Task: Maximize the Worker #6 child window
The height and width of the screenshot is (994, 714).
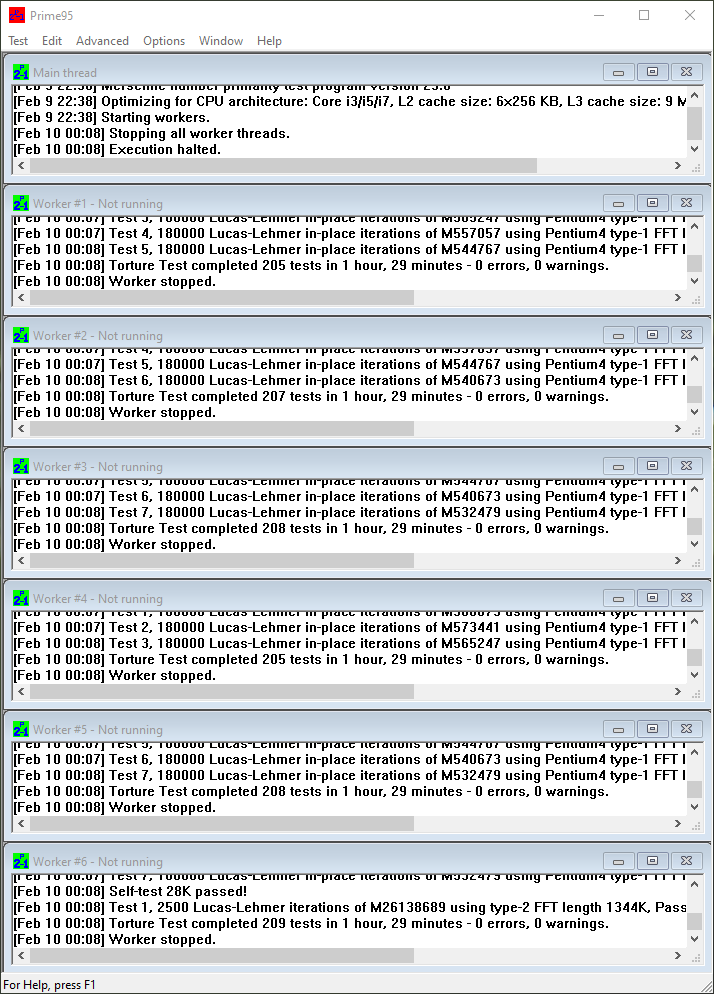Action: coord(652,862)
